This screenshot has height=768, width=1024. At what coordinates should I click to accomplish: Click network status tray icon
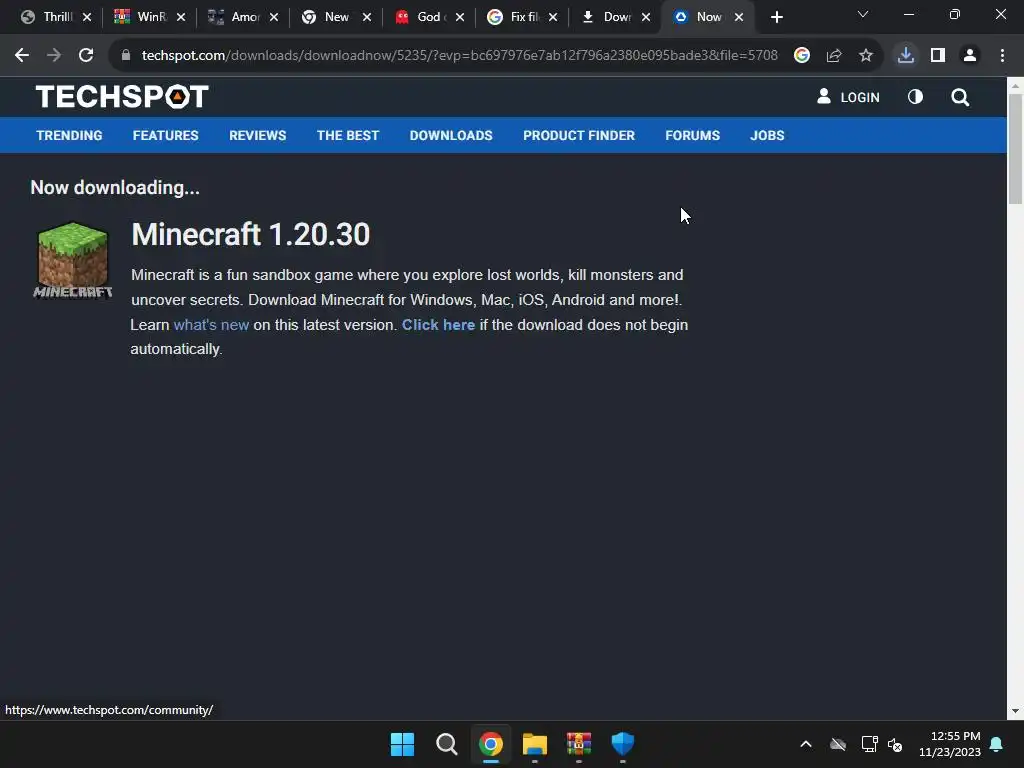869,744
